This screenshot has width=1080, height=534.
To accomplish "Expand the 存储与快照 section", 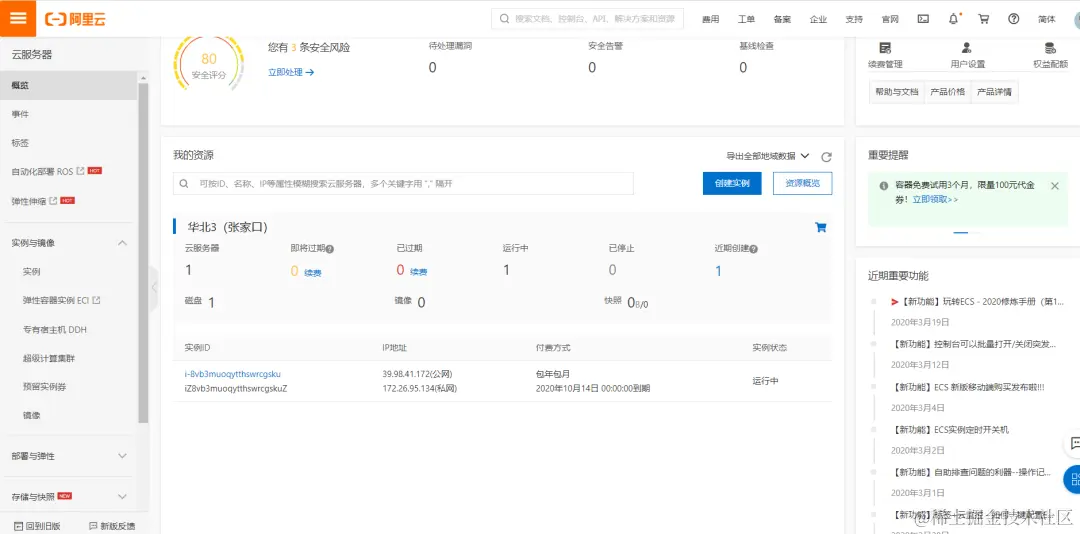I will (123, 497).
